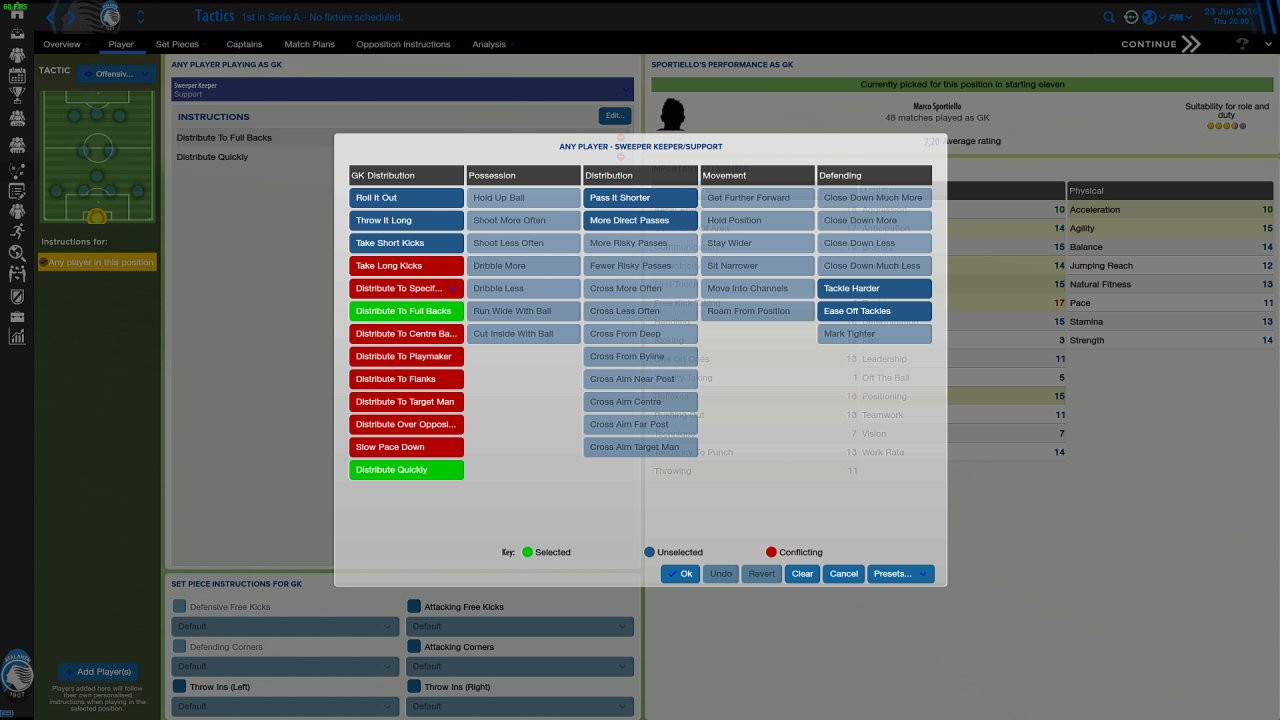The height and width of the screenshot is (720, 1280).
Task: Open the calendar schedule icon in sidebar
Action: click(x=17, y=75)
